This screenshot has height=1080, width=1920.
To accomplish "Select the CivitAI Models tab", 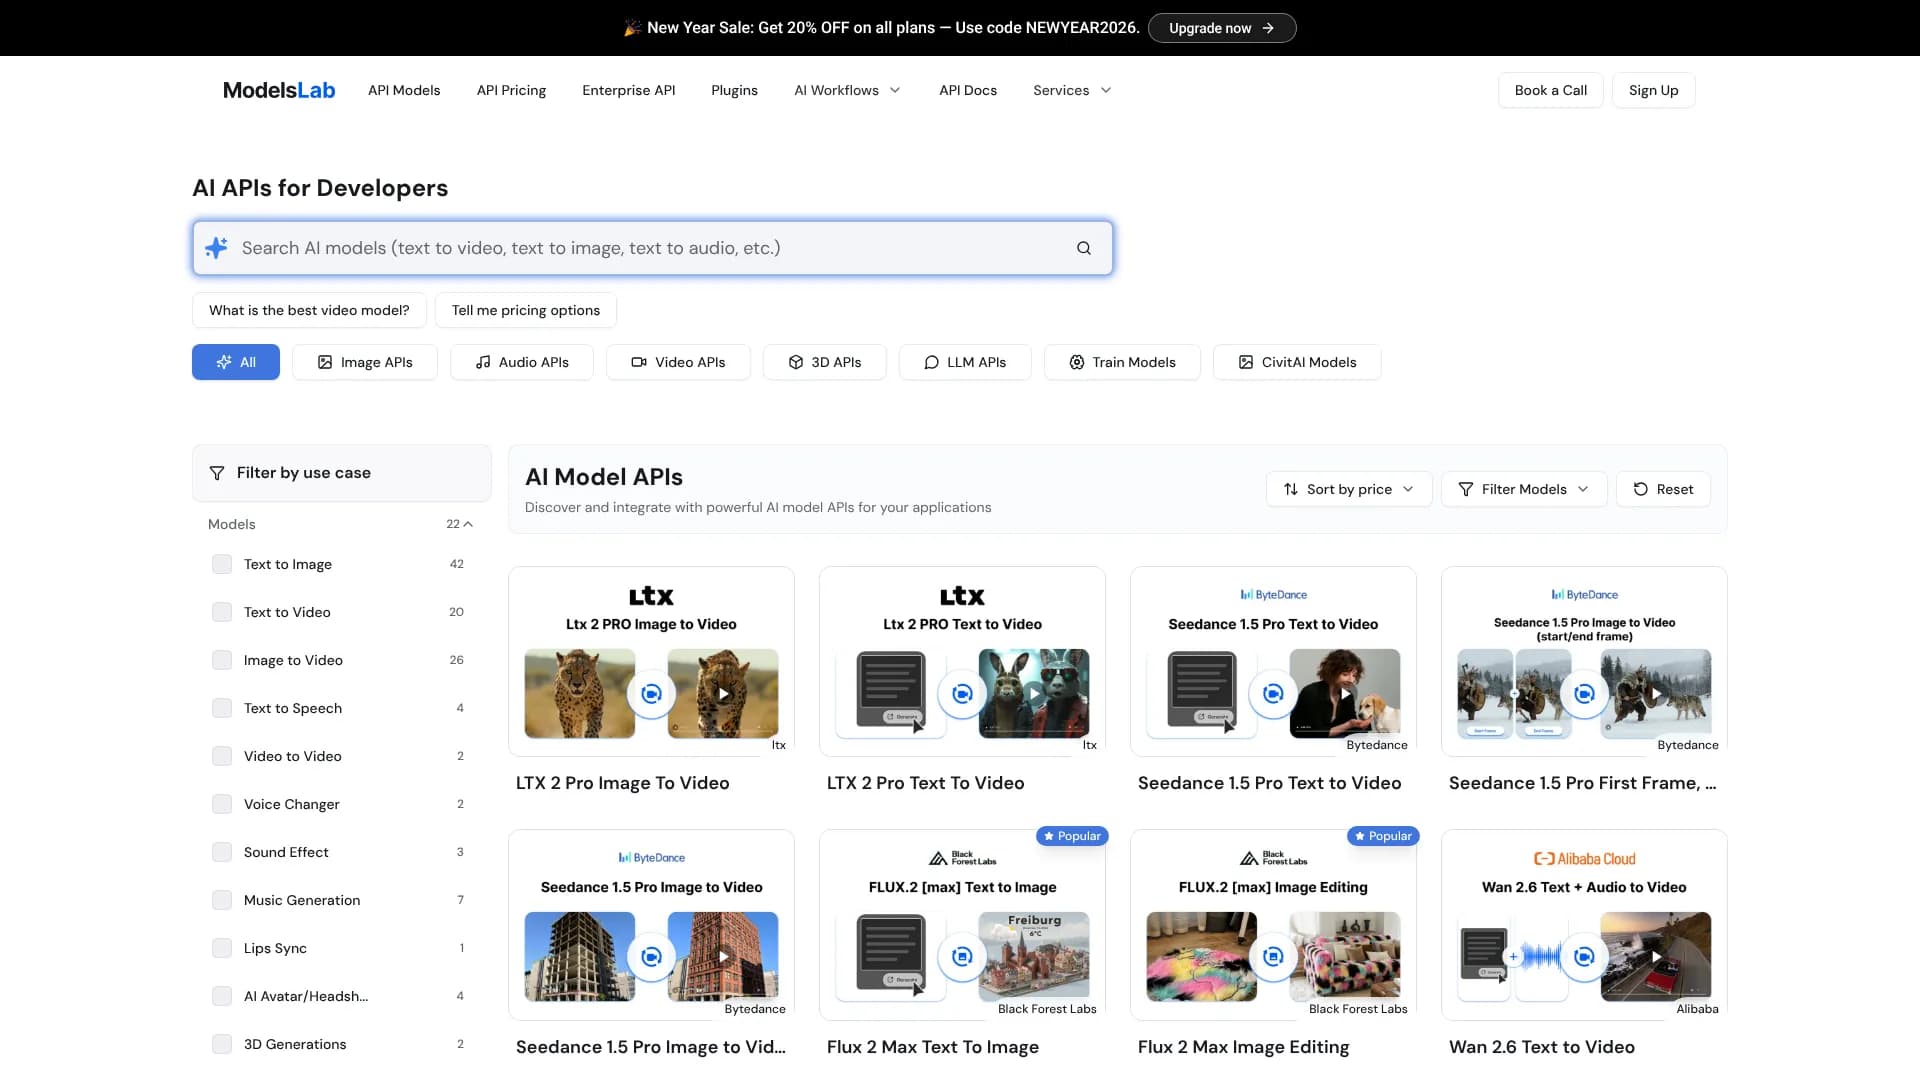I will [1297, 362].
